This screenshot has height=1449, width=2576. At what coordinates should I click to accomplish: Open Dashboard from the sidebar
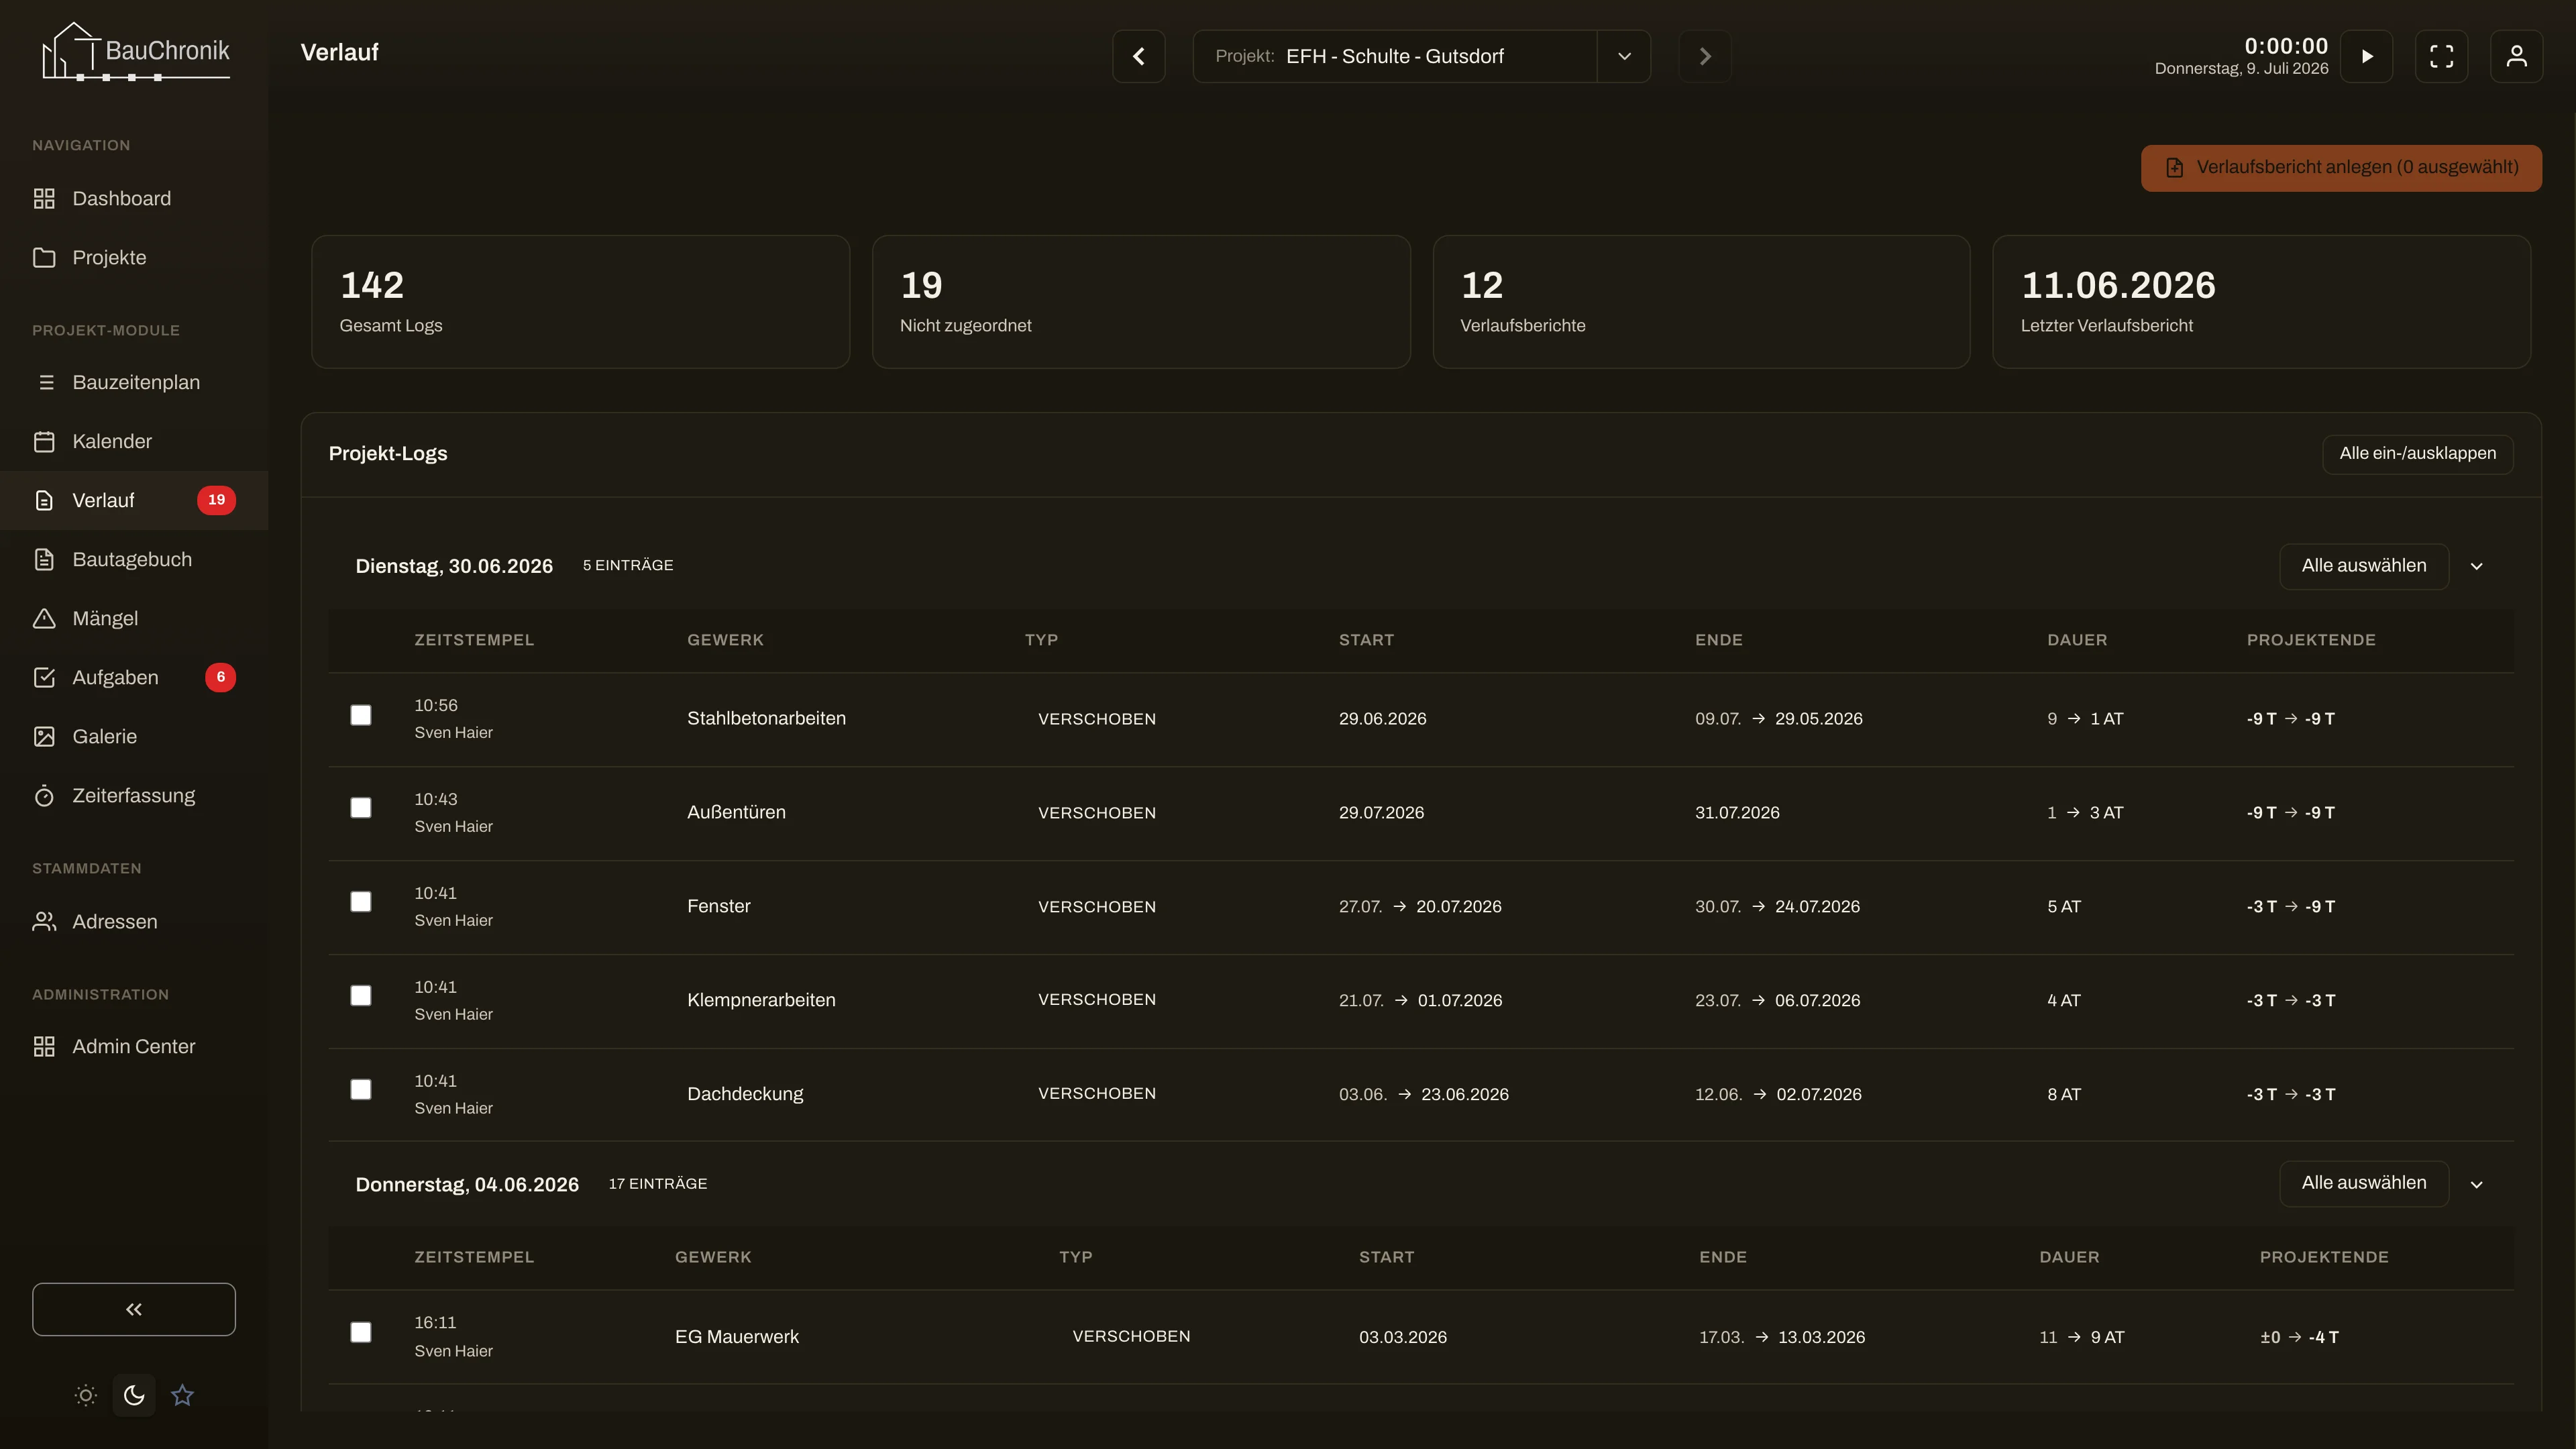[134, 198]
